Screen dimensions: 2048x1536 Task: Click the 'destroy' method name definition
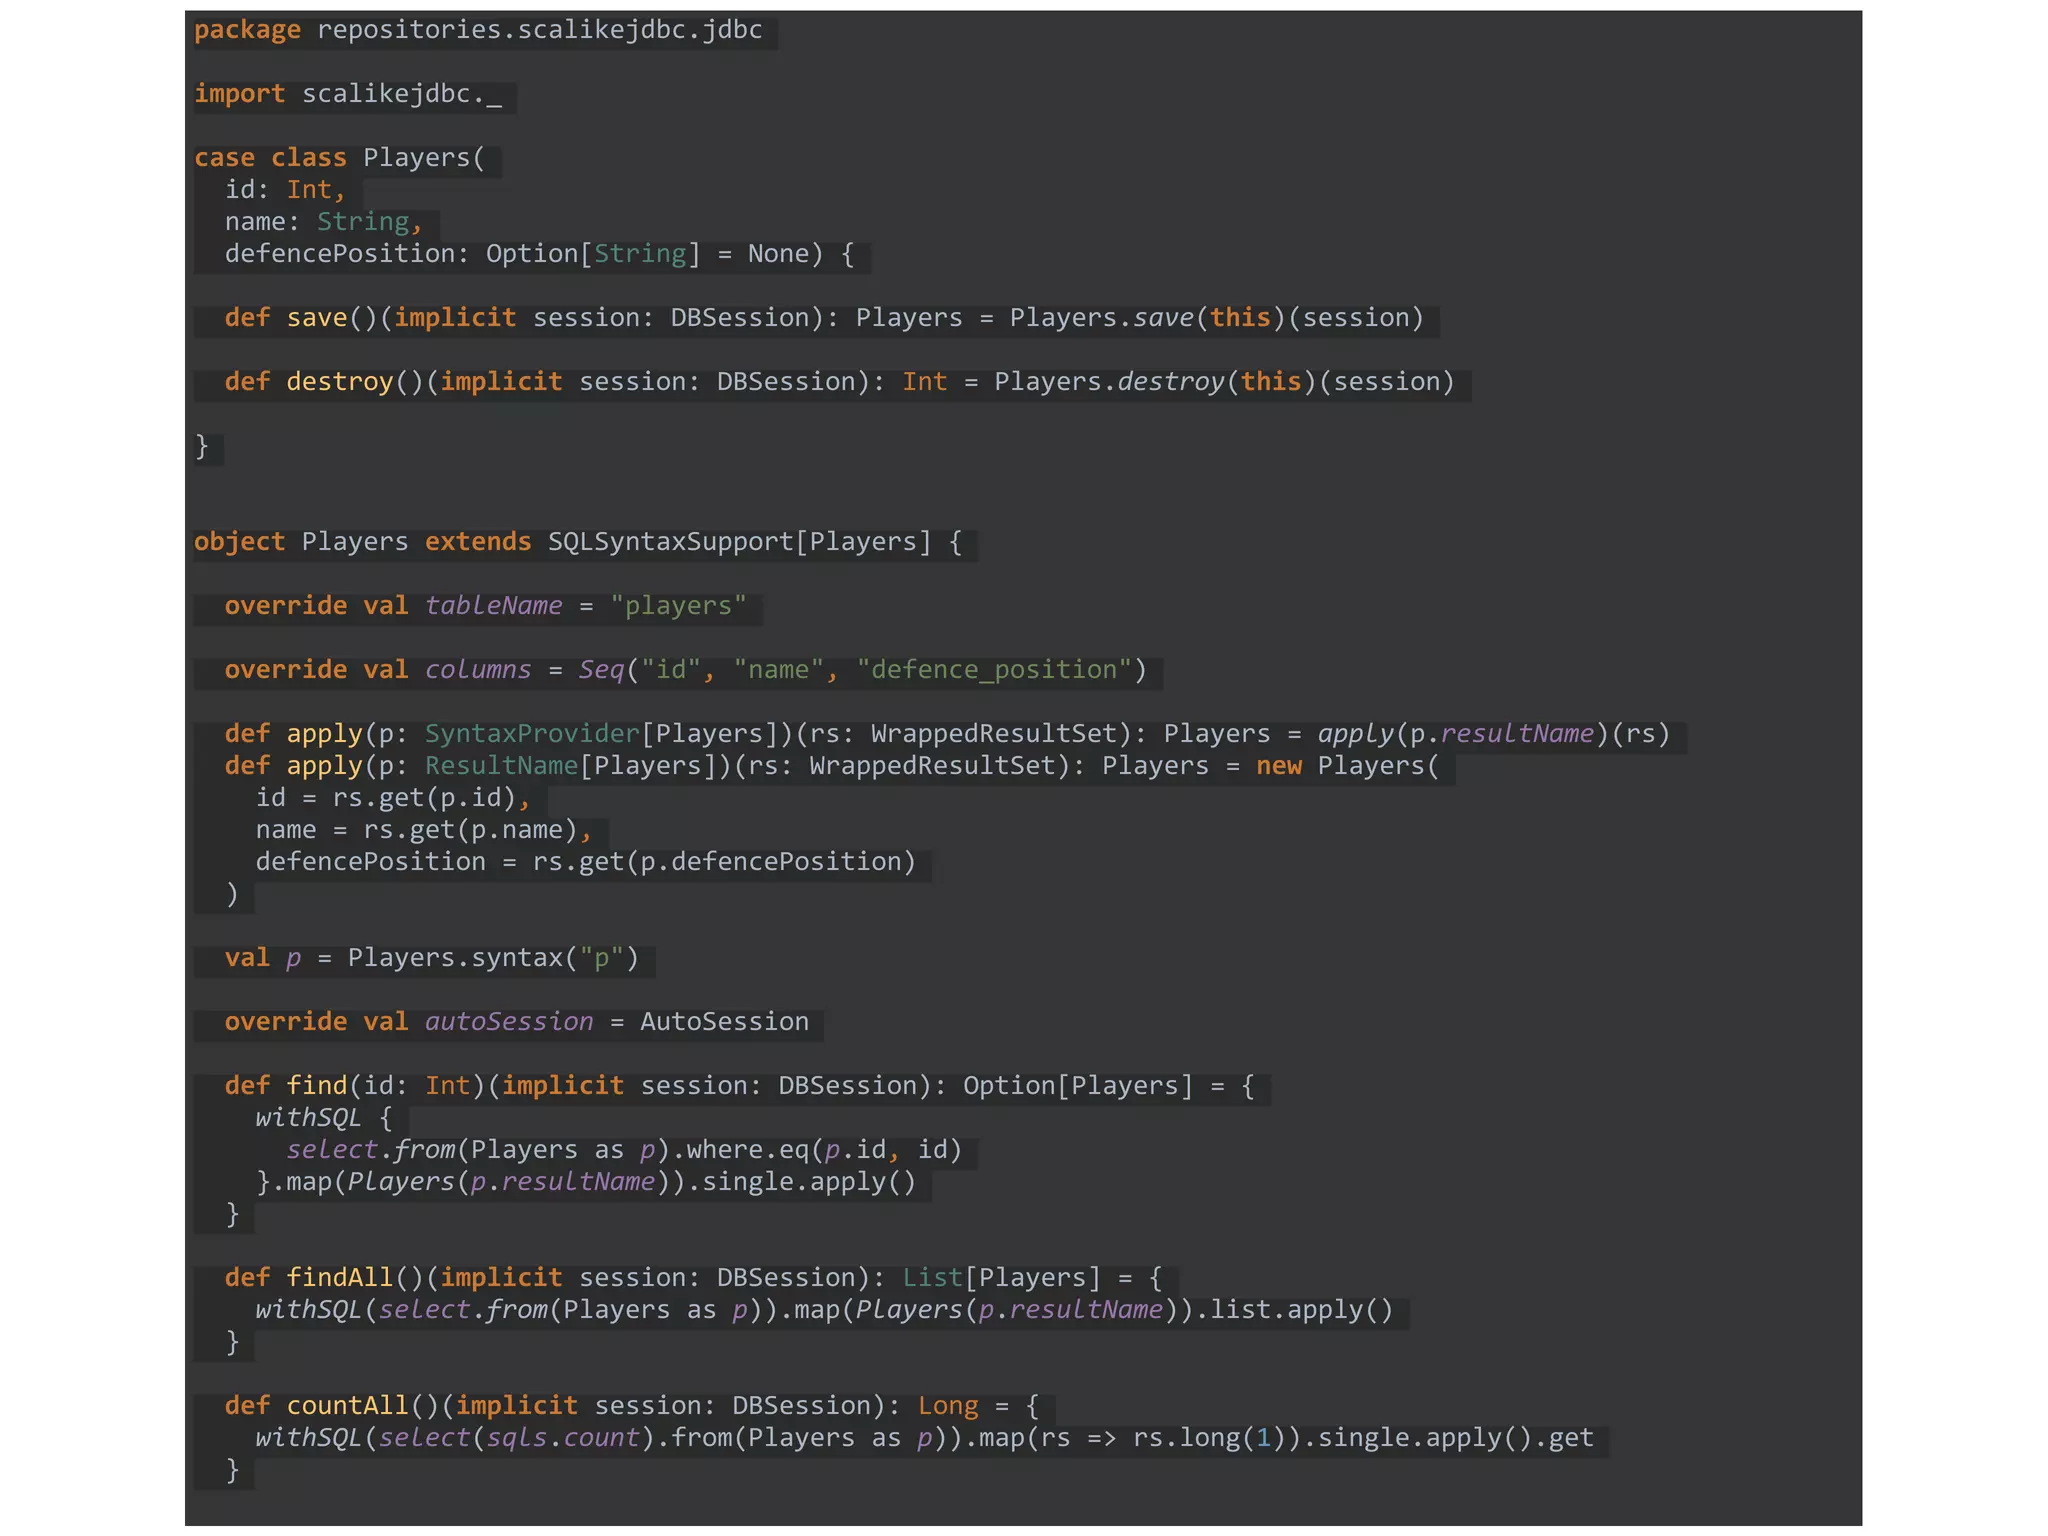pyautogui.click(x=340, y=382)
